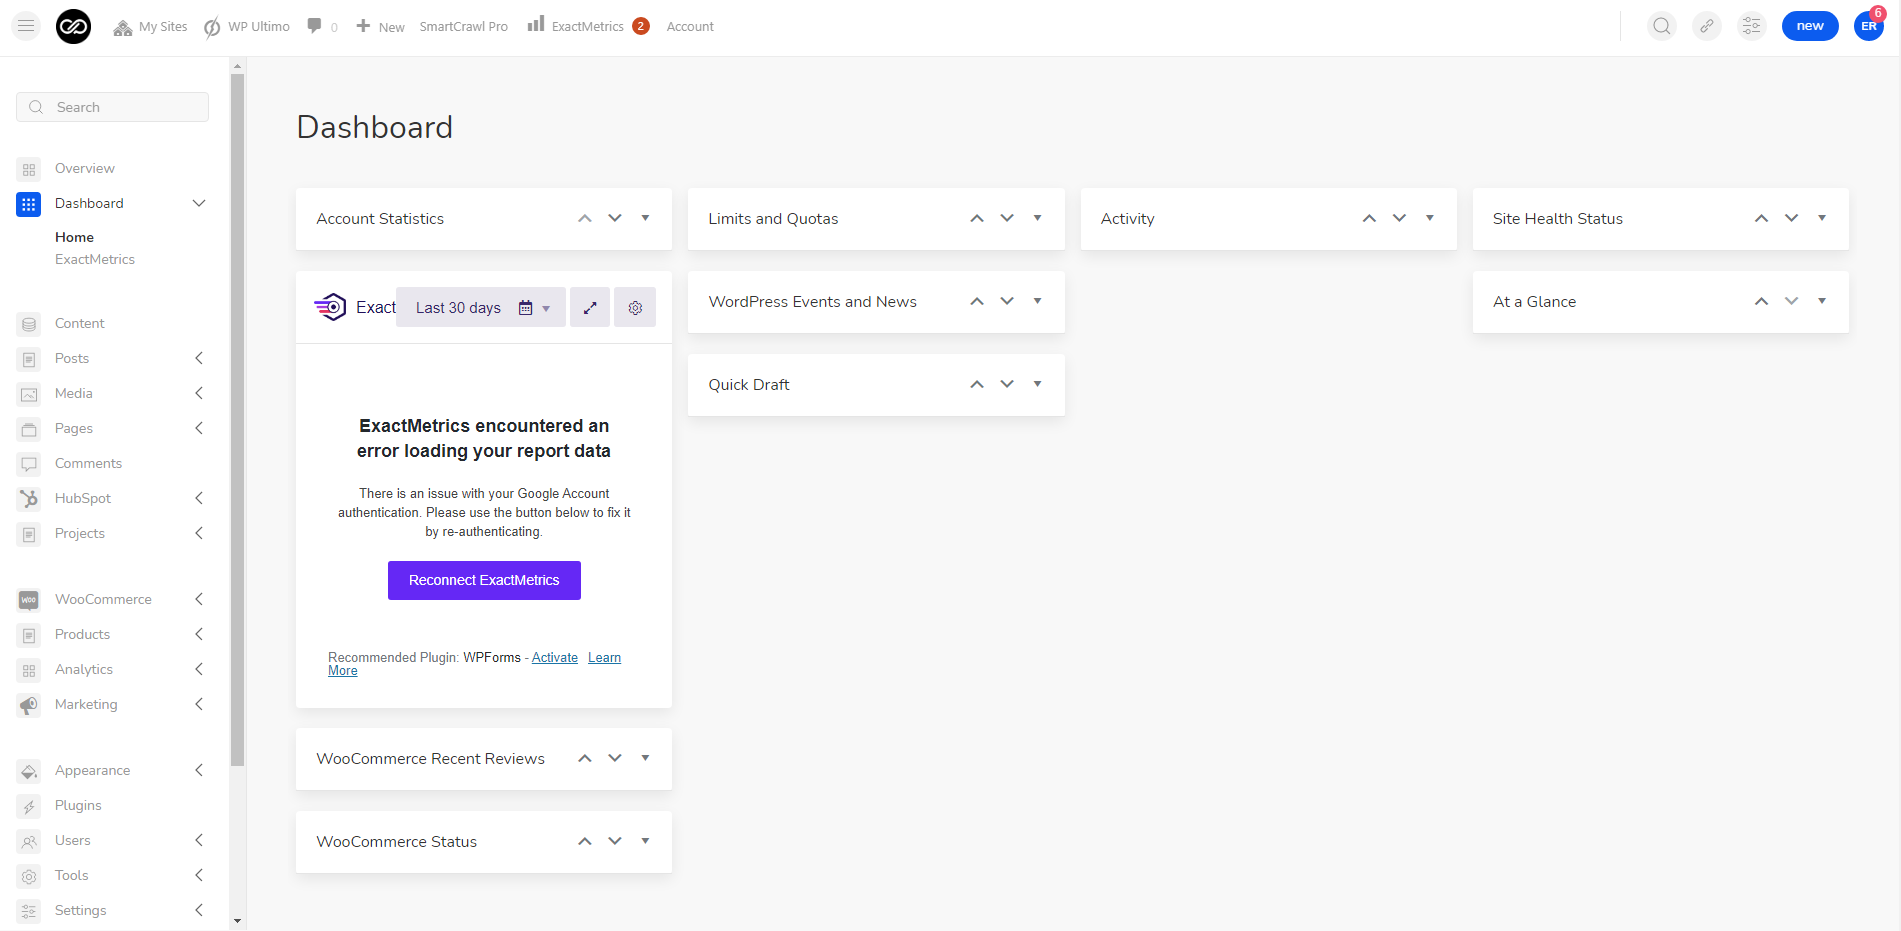Open the search icon in top bar
Screen dimensions: 1901x931
[x=1661, y=26]
